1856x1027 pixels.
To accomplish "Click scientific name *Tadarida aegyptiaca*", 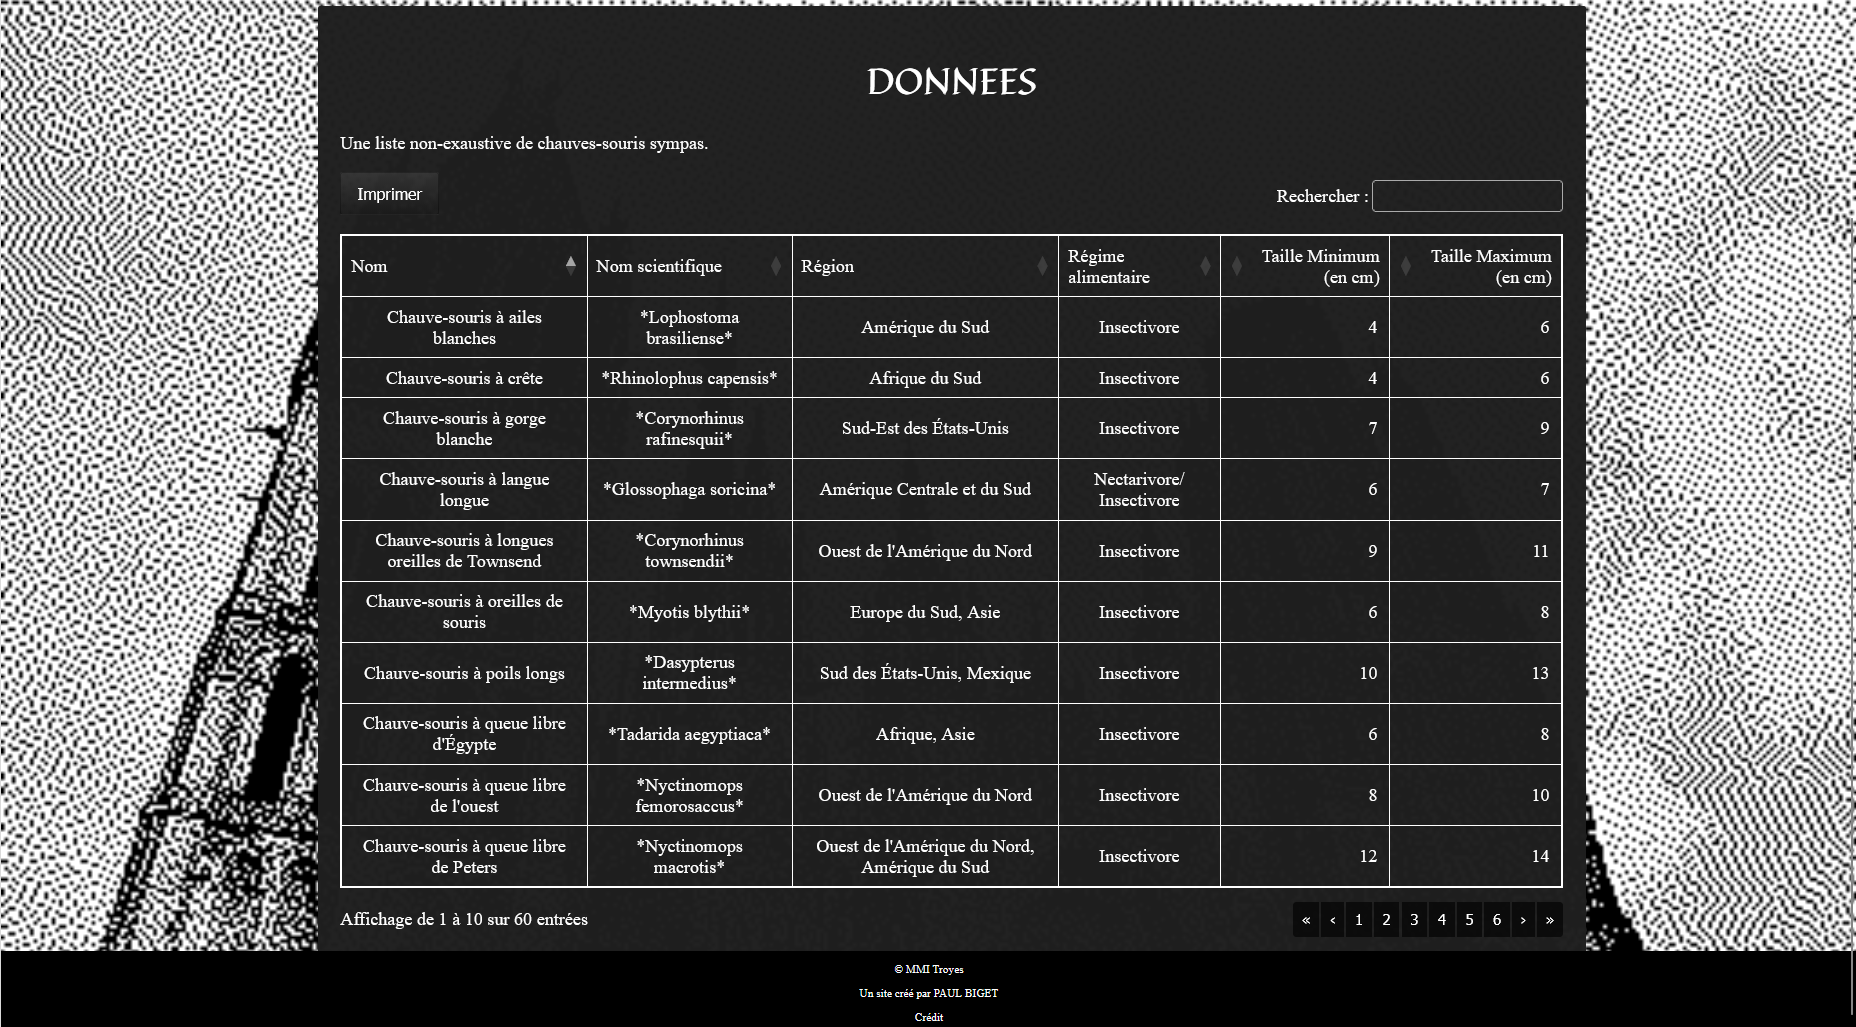I will (x=690, y=734).
